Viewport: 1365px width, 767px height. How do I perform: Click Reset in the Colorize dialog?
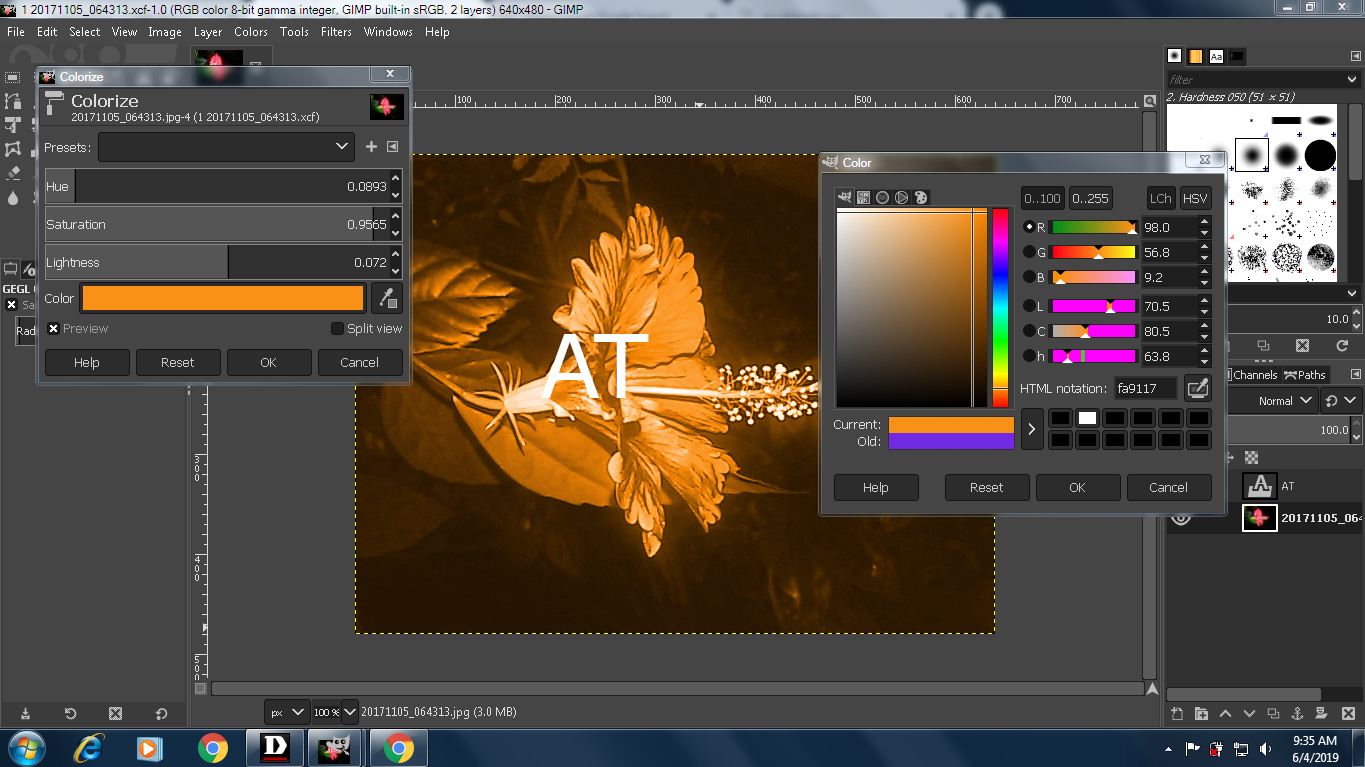point(177,362)
